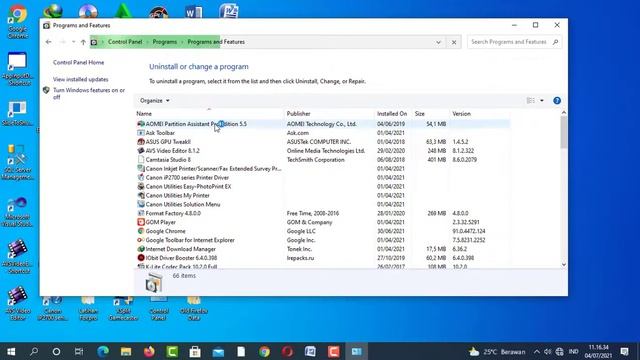Sort by the Size column header
The height and width of the screenshot is (360, 640).
(x=420, y=113)
